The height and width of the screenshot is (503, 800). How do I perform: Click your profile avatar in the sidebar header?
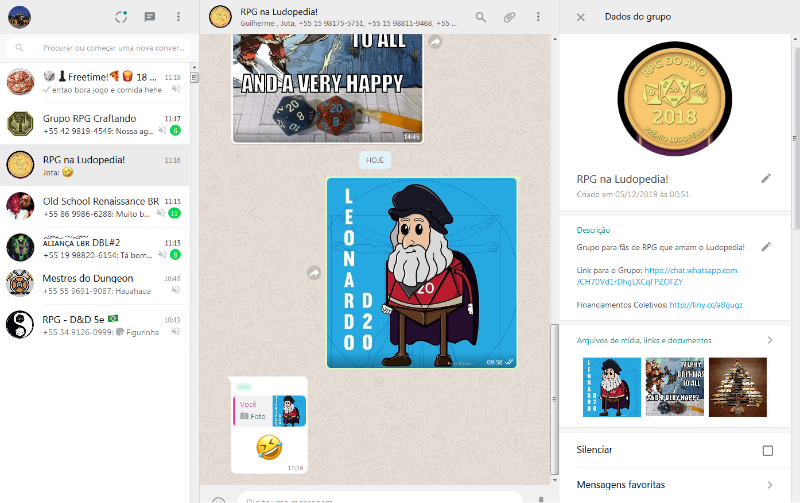[19, 17]
